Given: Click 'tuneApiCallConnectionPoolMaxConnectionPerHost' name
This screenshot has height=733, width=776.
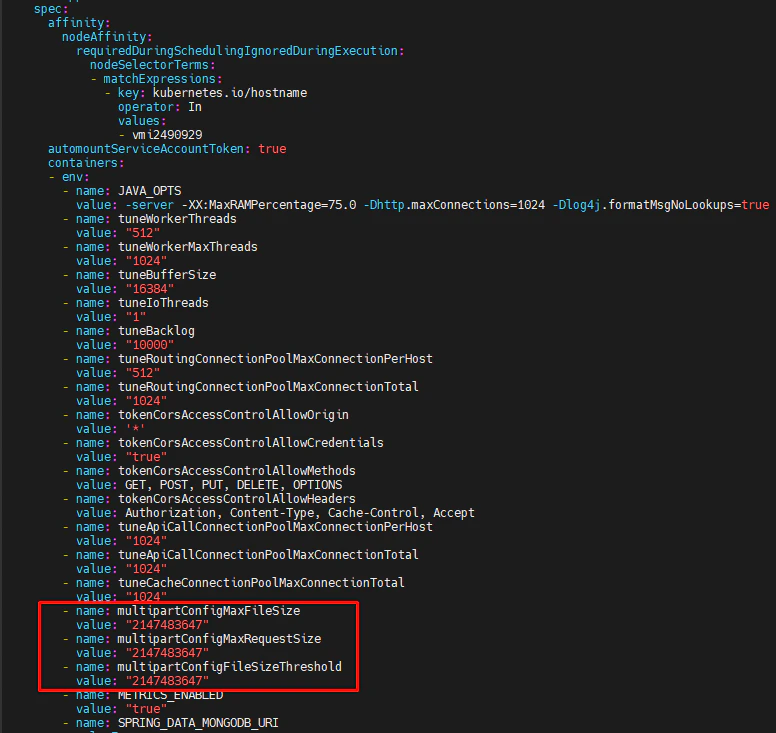Looking at the screenshot, I should pos(275,527).
